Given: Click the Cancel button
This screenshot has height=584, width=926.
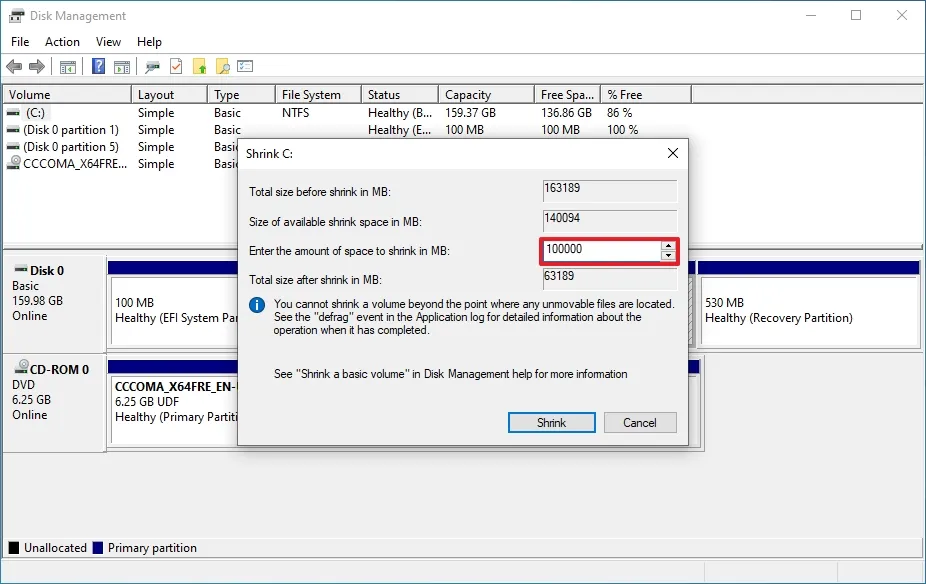Looking at the screenshot, I should [639, 422].
